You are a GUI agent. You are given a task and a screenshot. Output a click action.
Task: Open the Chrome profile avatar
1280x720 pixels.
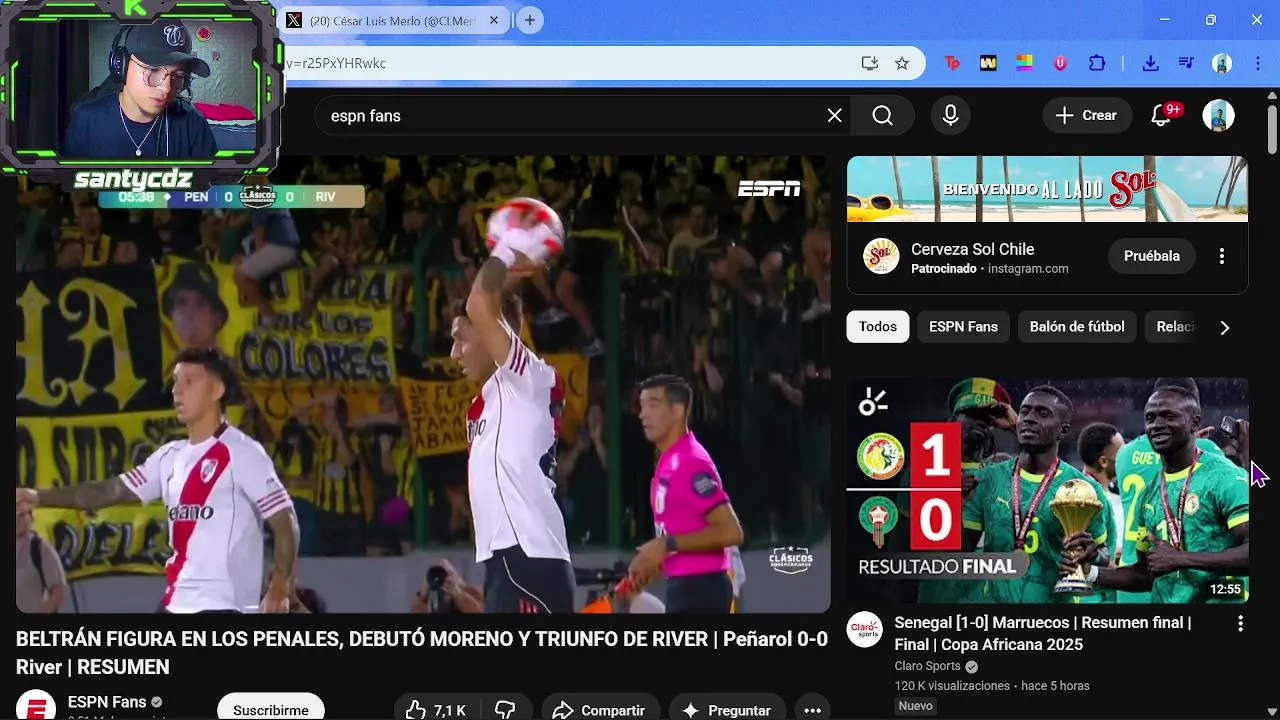click(1222, 63)
